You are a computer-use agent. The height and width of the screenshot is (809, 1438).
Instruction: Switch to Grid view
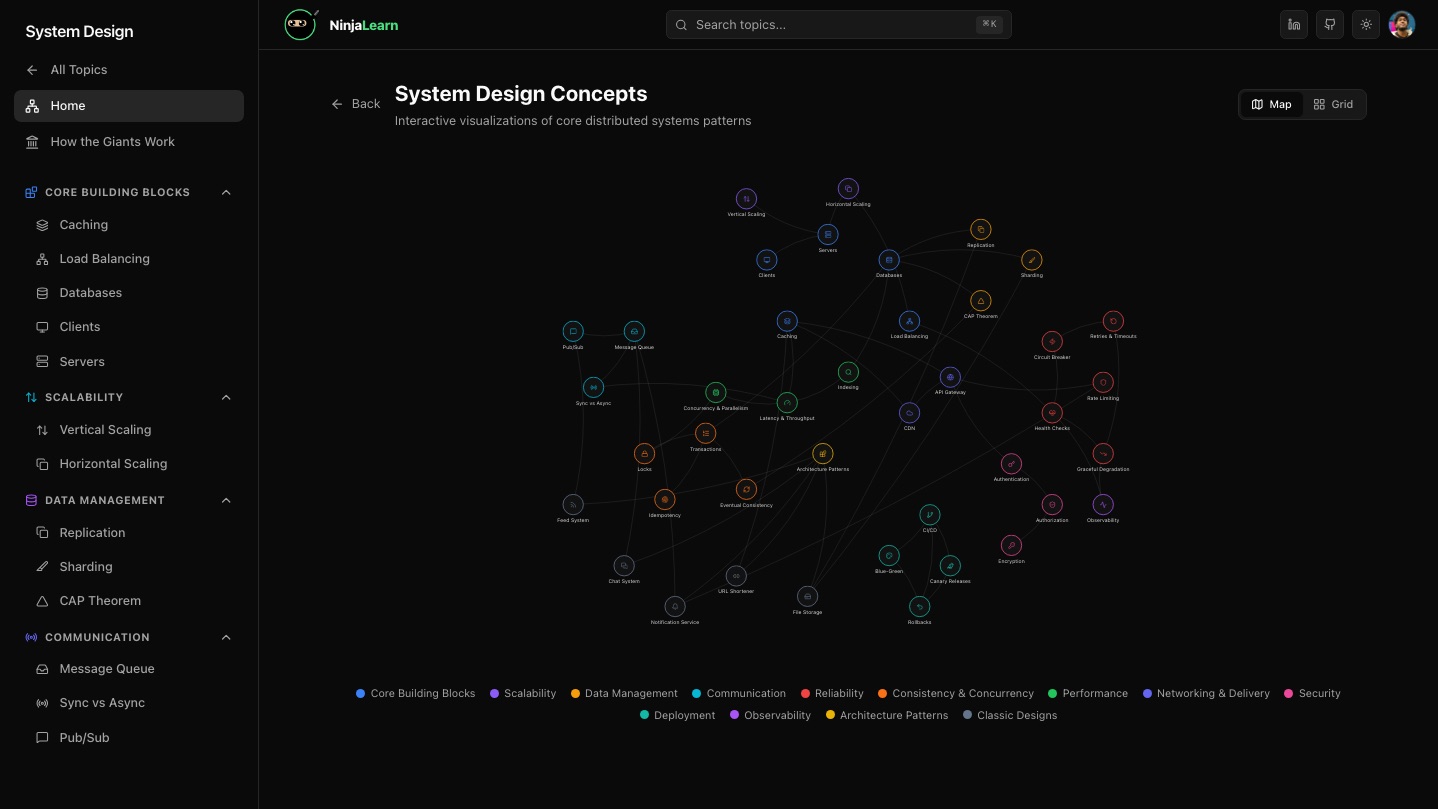1334,104
